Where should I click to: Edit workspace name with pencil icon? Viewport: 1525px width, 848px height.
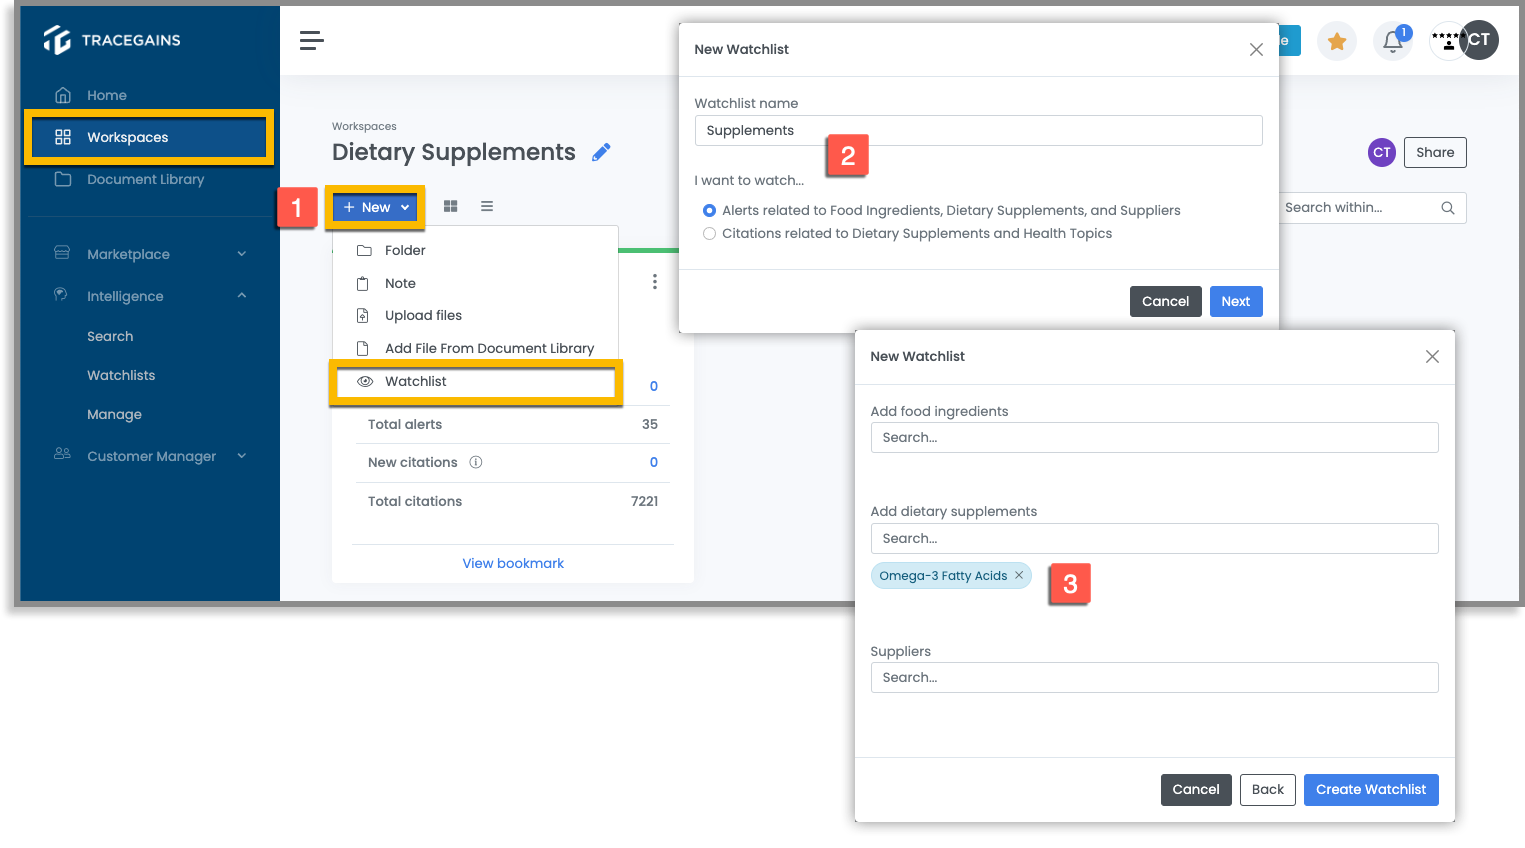coord(601,152)
